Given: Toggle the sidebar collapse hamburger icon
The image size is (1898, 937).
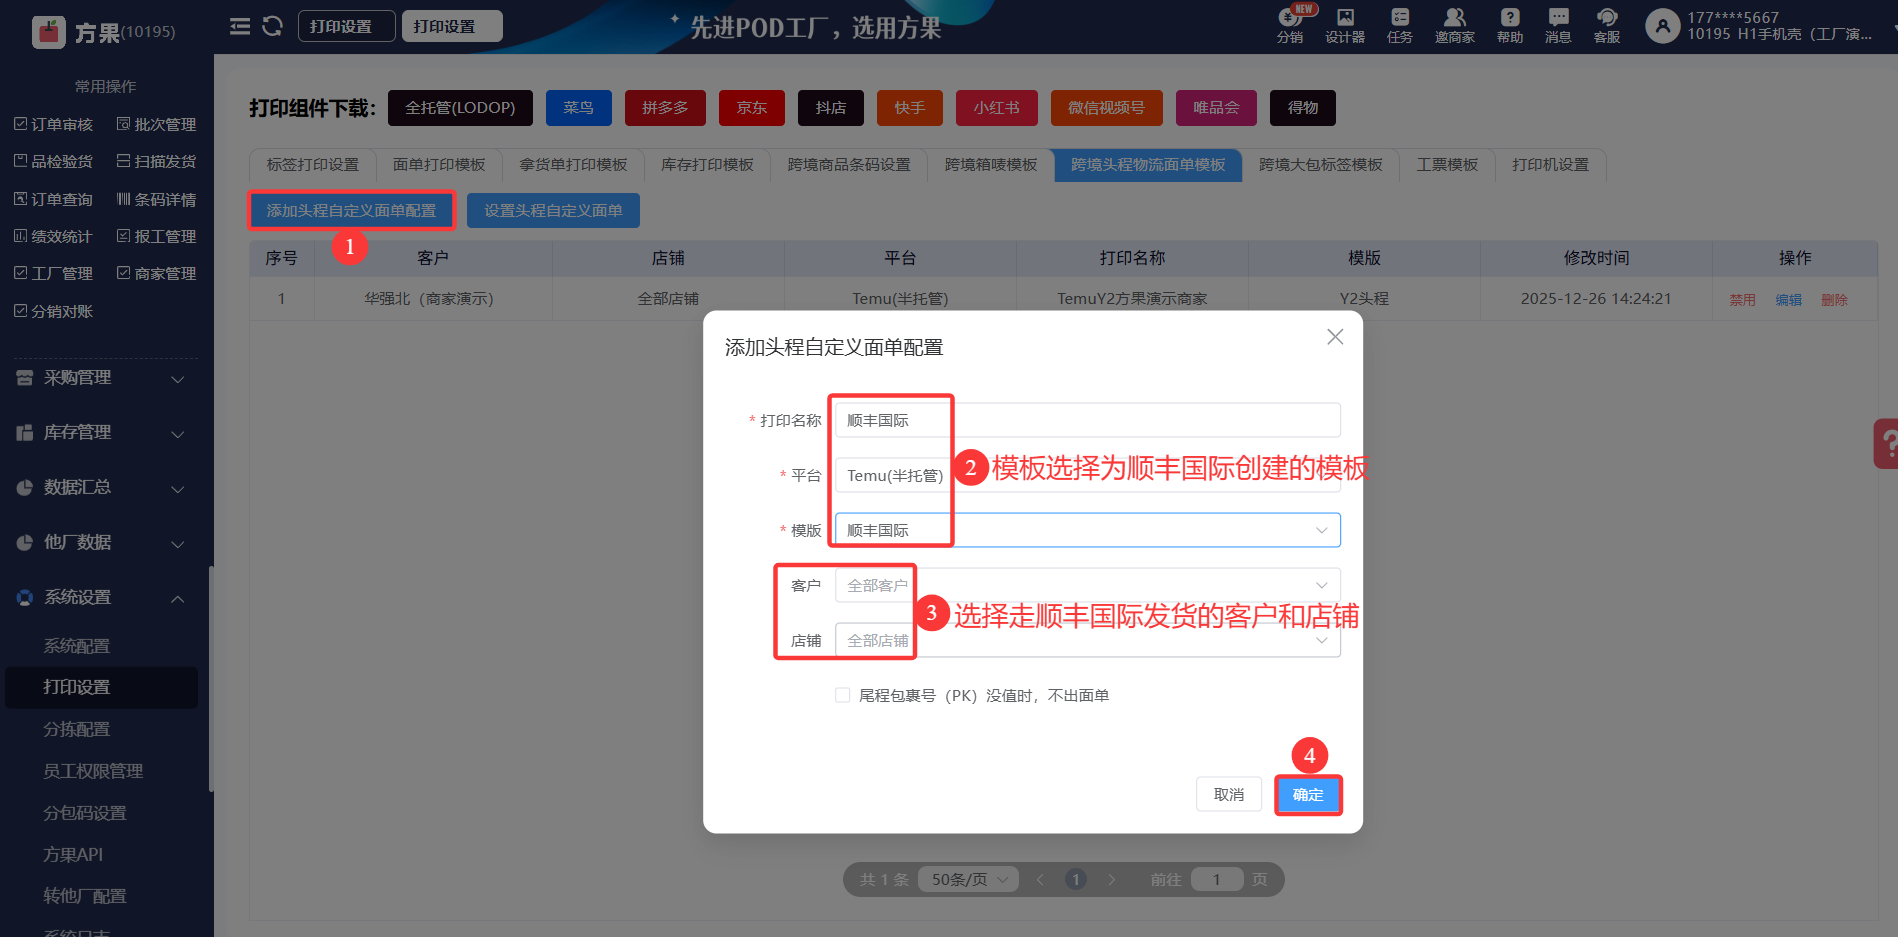Looking at the screenshot, I should click(240, 26).
